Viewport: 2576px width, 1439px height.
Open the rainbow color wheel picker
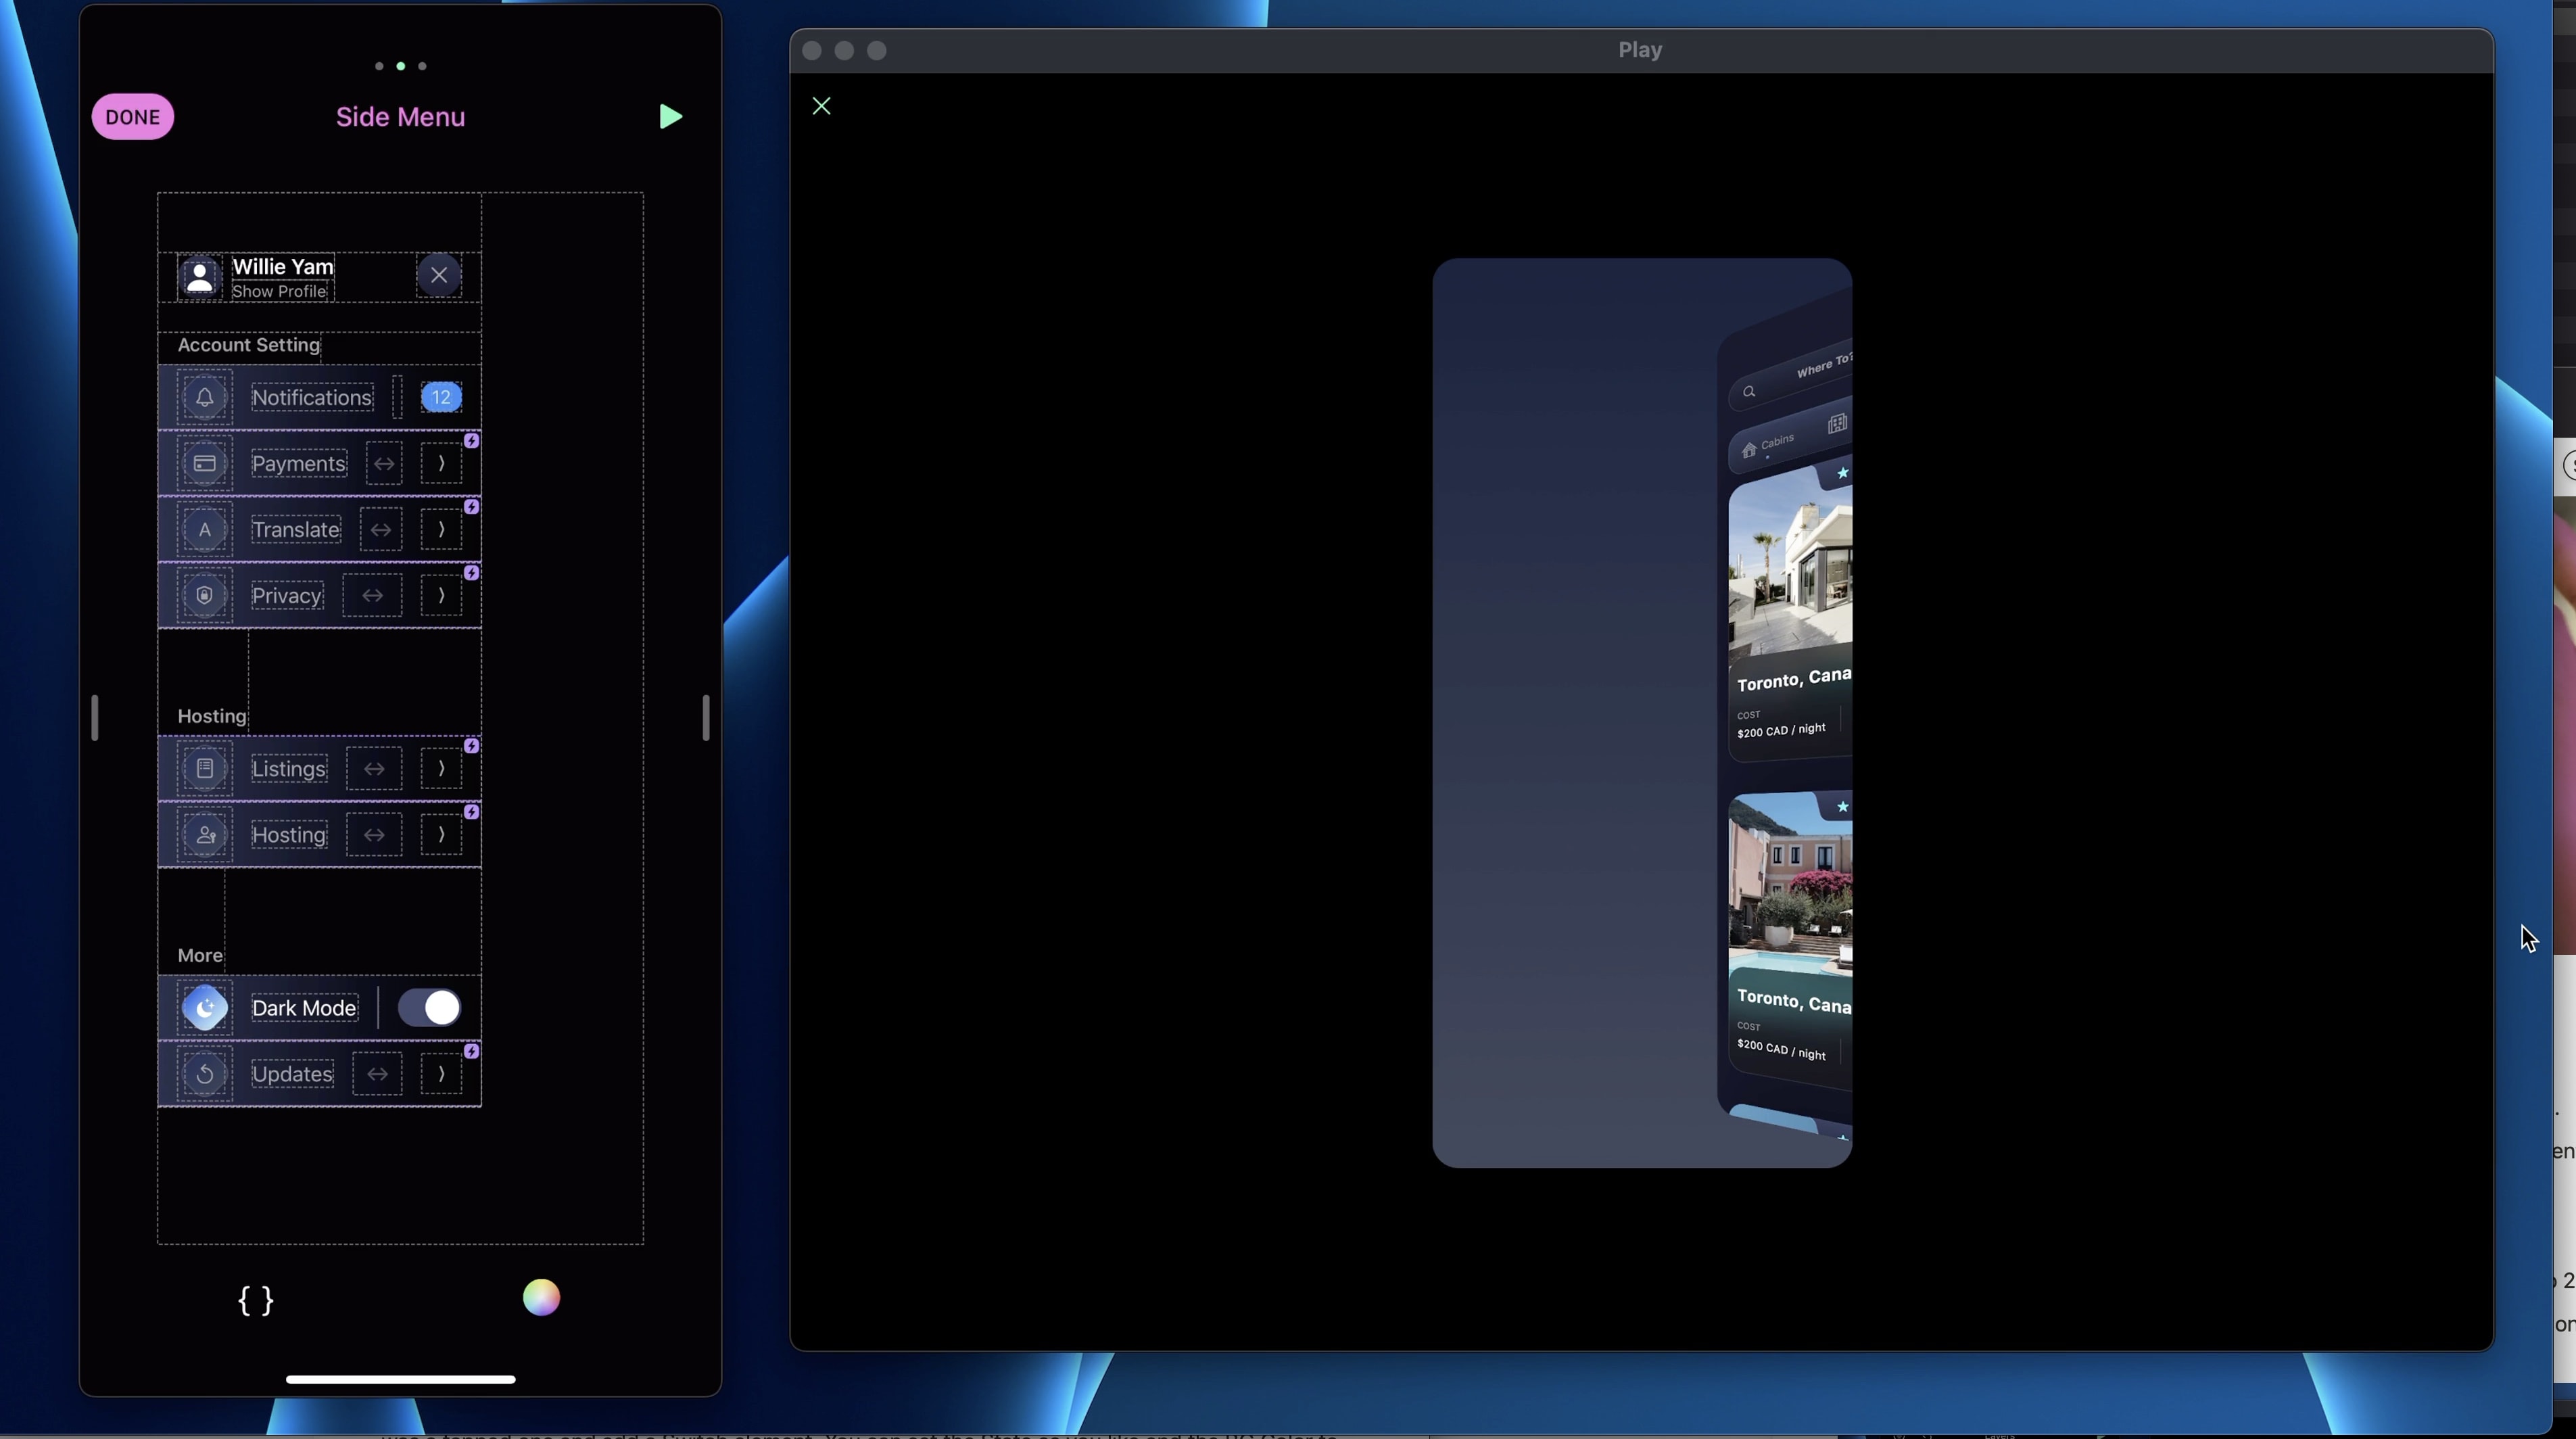[x=541, y=1298]
